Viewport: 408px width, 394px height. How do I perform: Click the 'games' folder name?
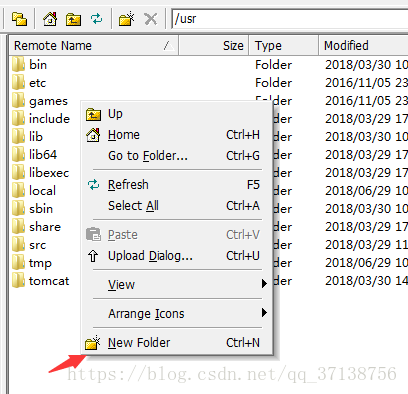tap(48, 101)
